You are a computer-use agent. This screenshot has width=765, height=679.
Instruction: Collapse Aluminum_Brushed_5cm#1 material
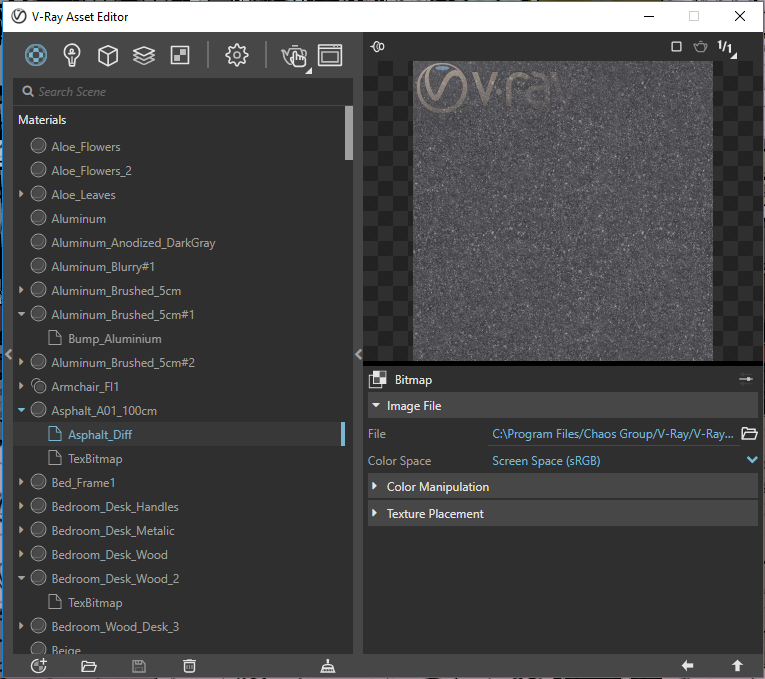pyautogui.click(x=21, y=314)
